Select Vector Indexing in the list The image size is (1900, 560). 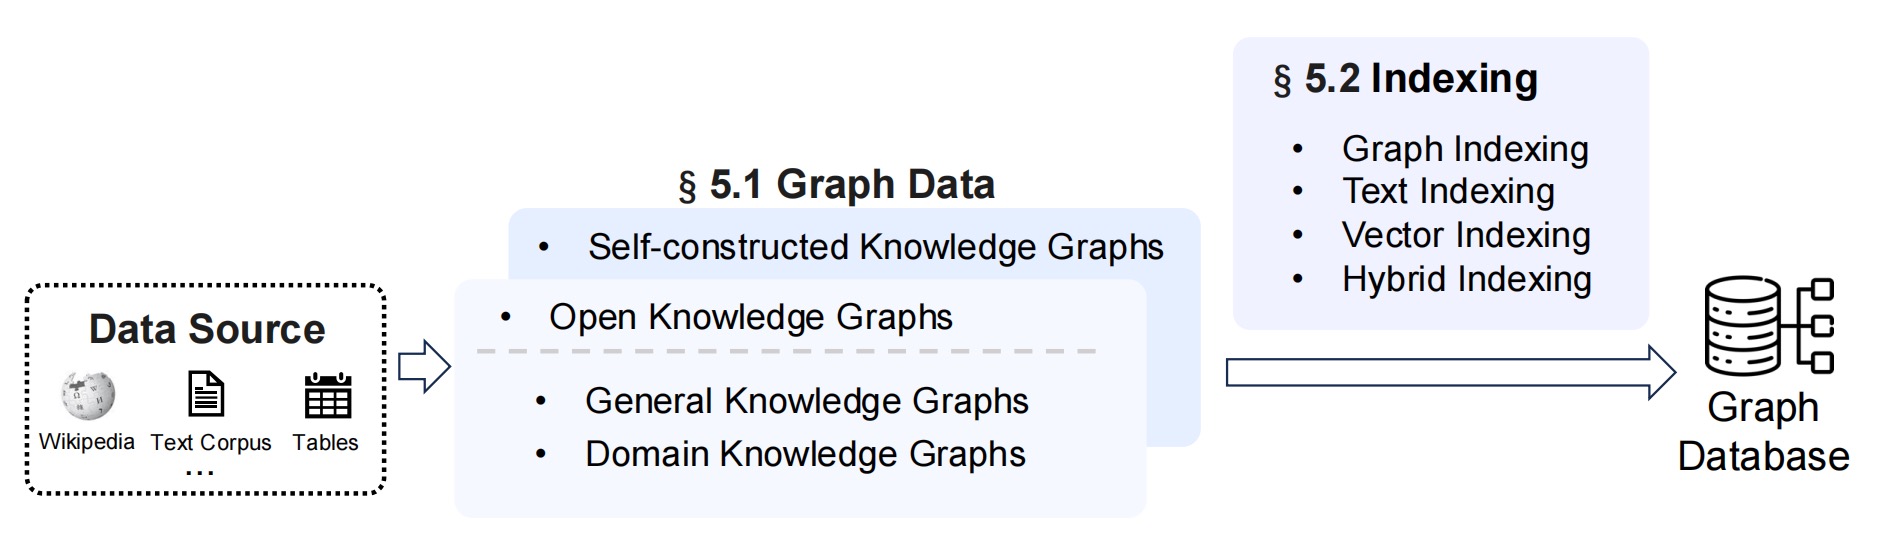point(1466,235)
